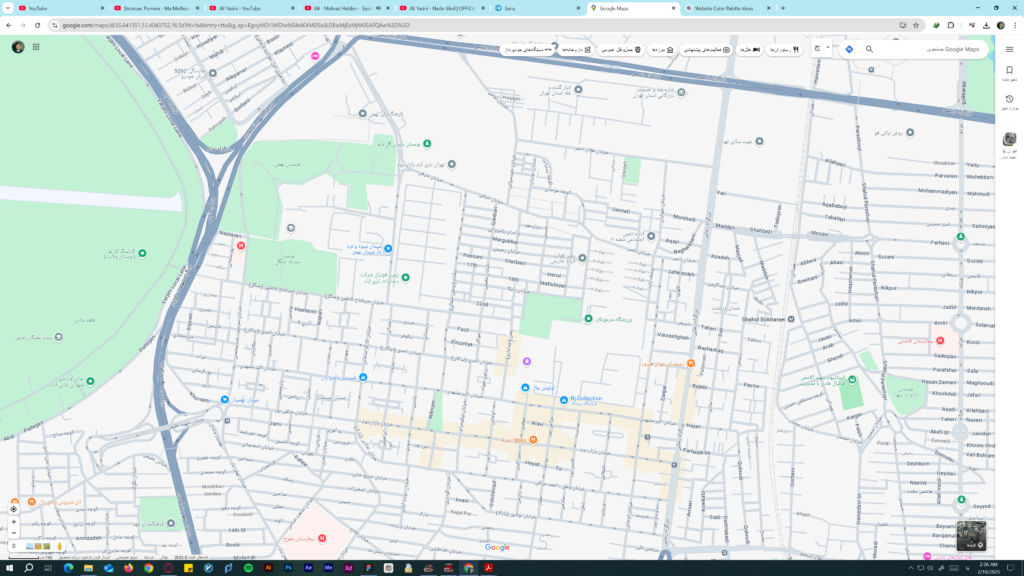Open the Google apps grid icon
Viewport: 1024px width, 576px height.
(36, 47)
